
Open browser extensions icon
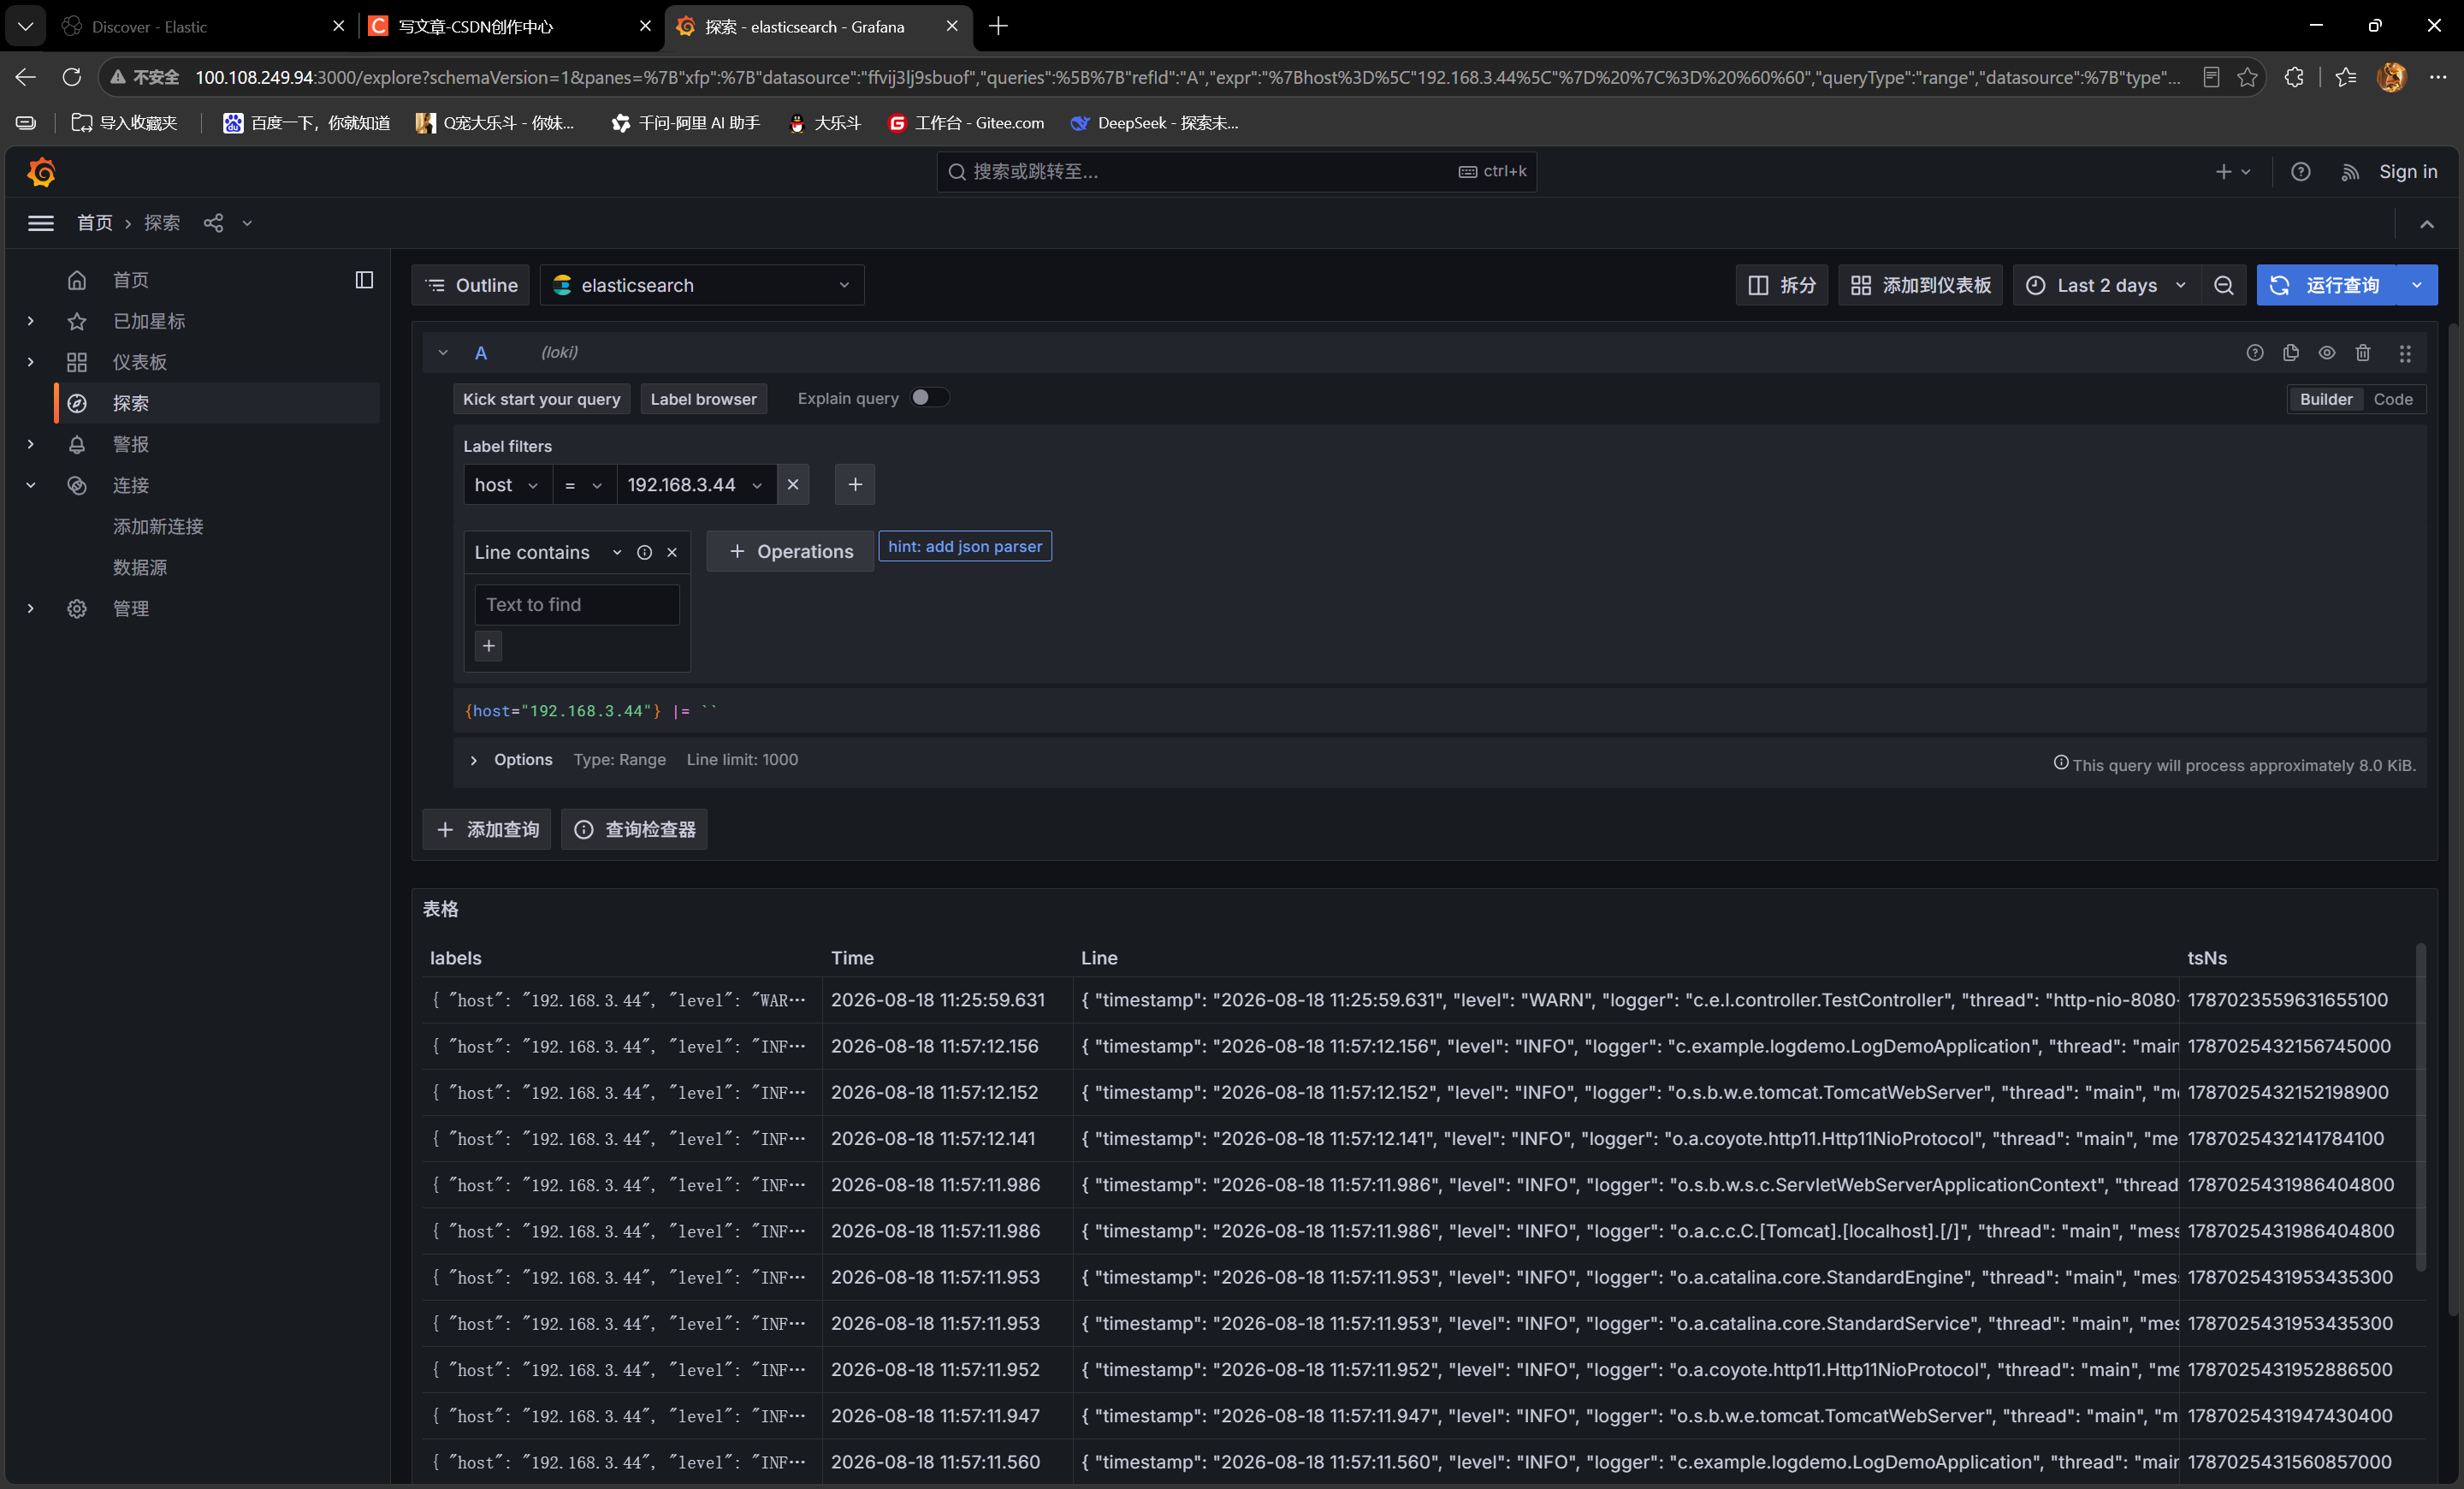pos(2294,77)
